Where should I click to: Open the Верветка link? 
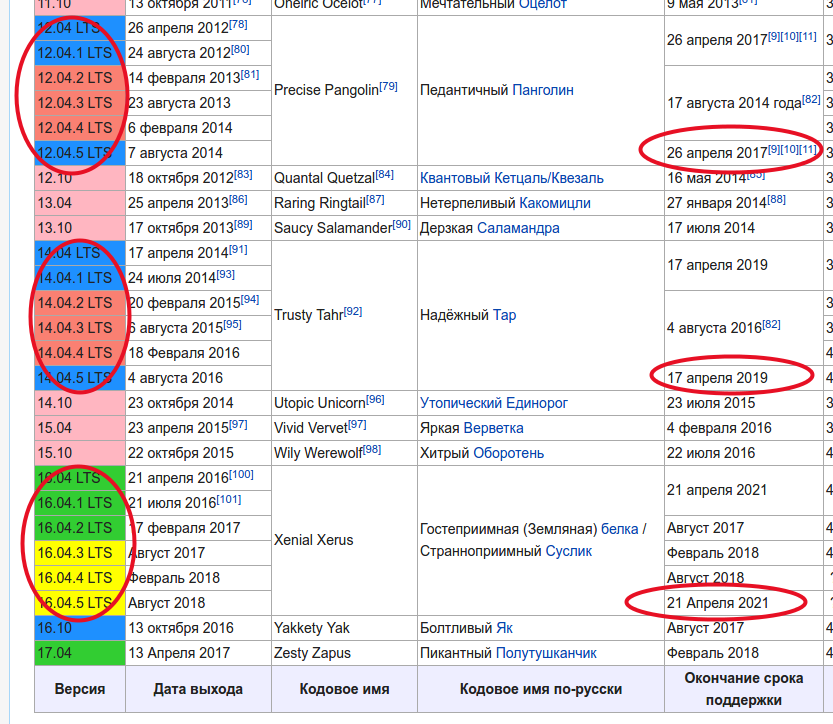tap(493, 428)
